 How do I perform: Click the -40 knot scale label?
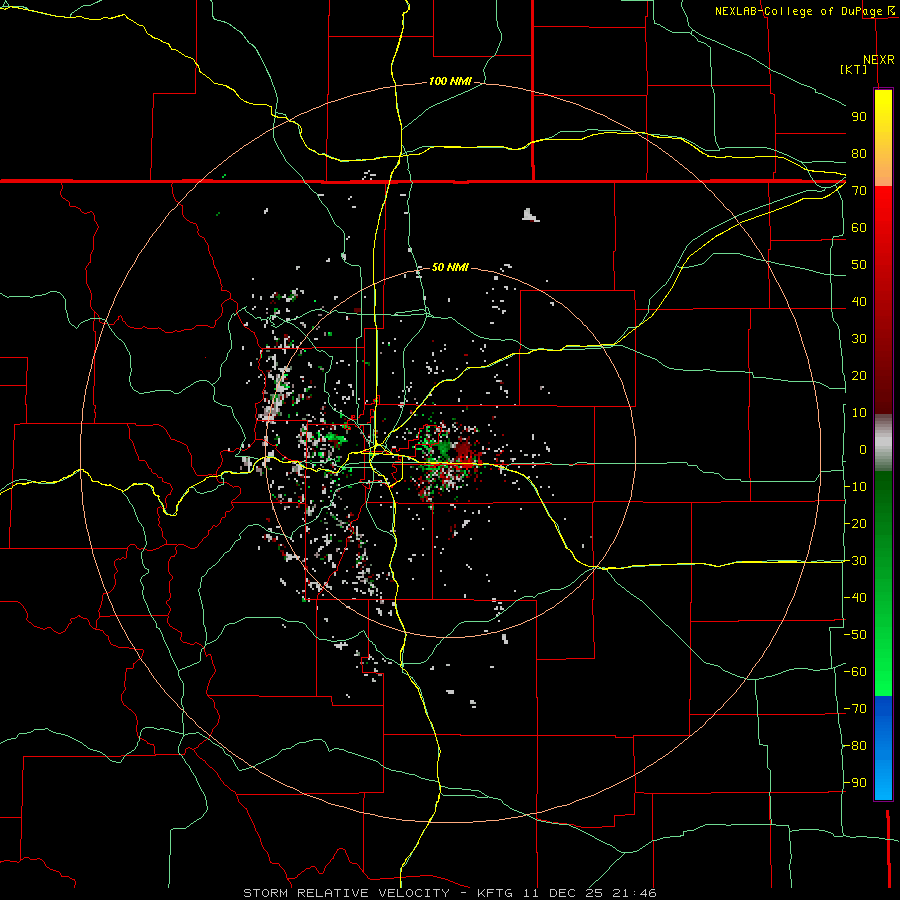click(855, 598)
